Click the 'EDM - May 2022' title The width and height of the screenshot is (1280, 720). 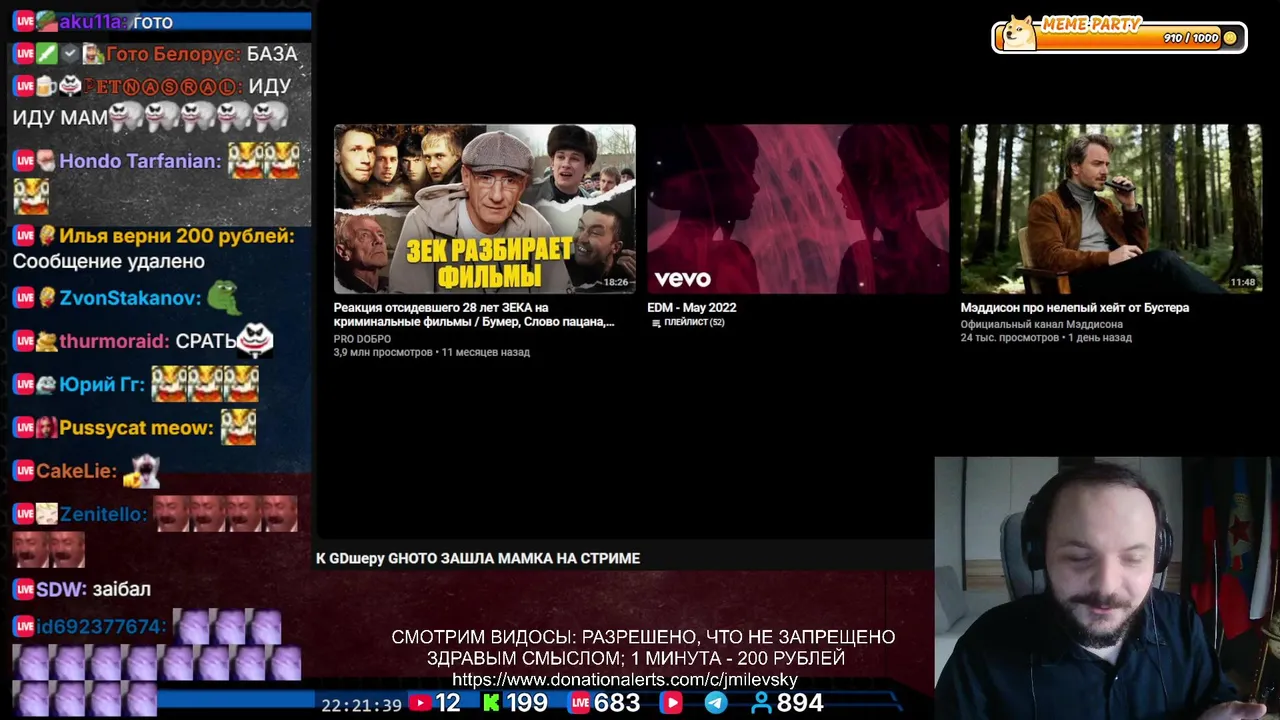(x=691, y=308)
